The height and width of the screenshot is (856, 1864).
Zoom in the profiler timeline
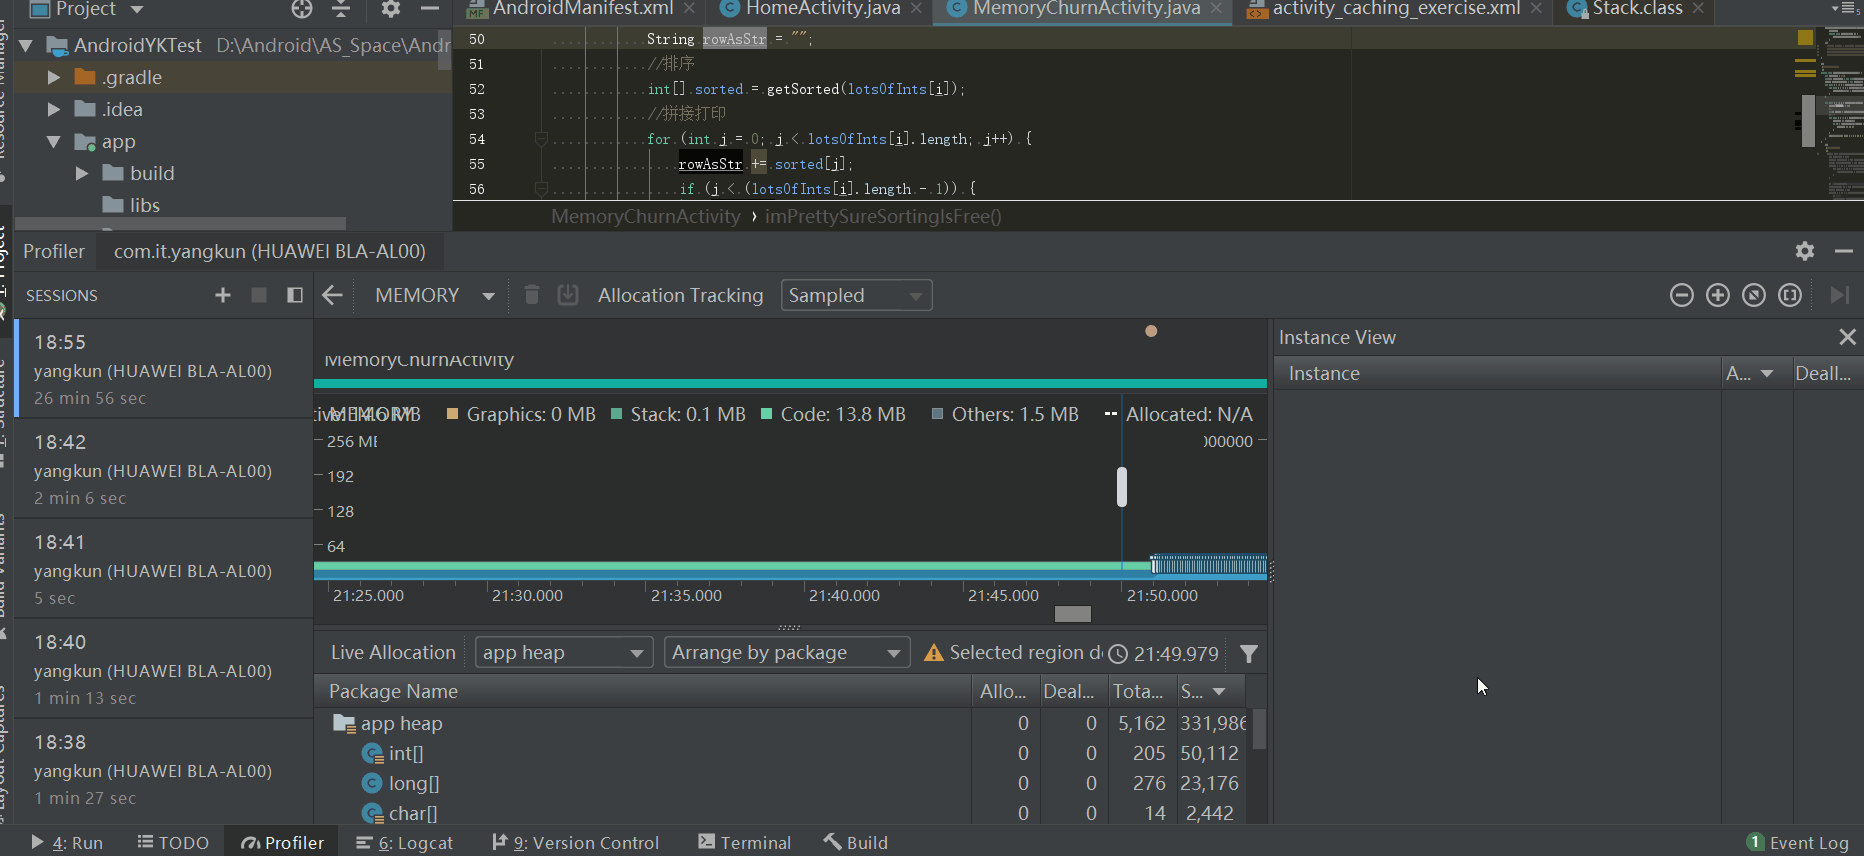pyautogui.click(x=1718, y=295)
